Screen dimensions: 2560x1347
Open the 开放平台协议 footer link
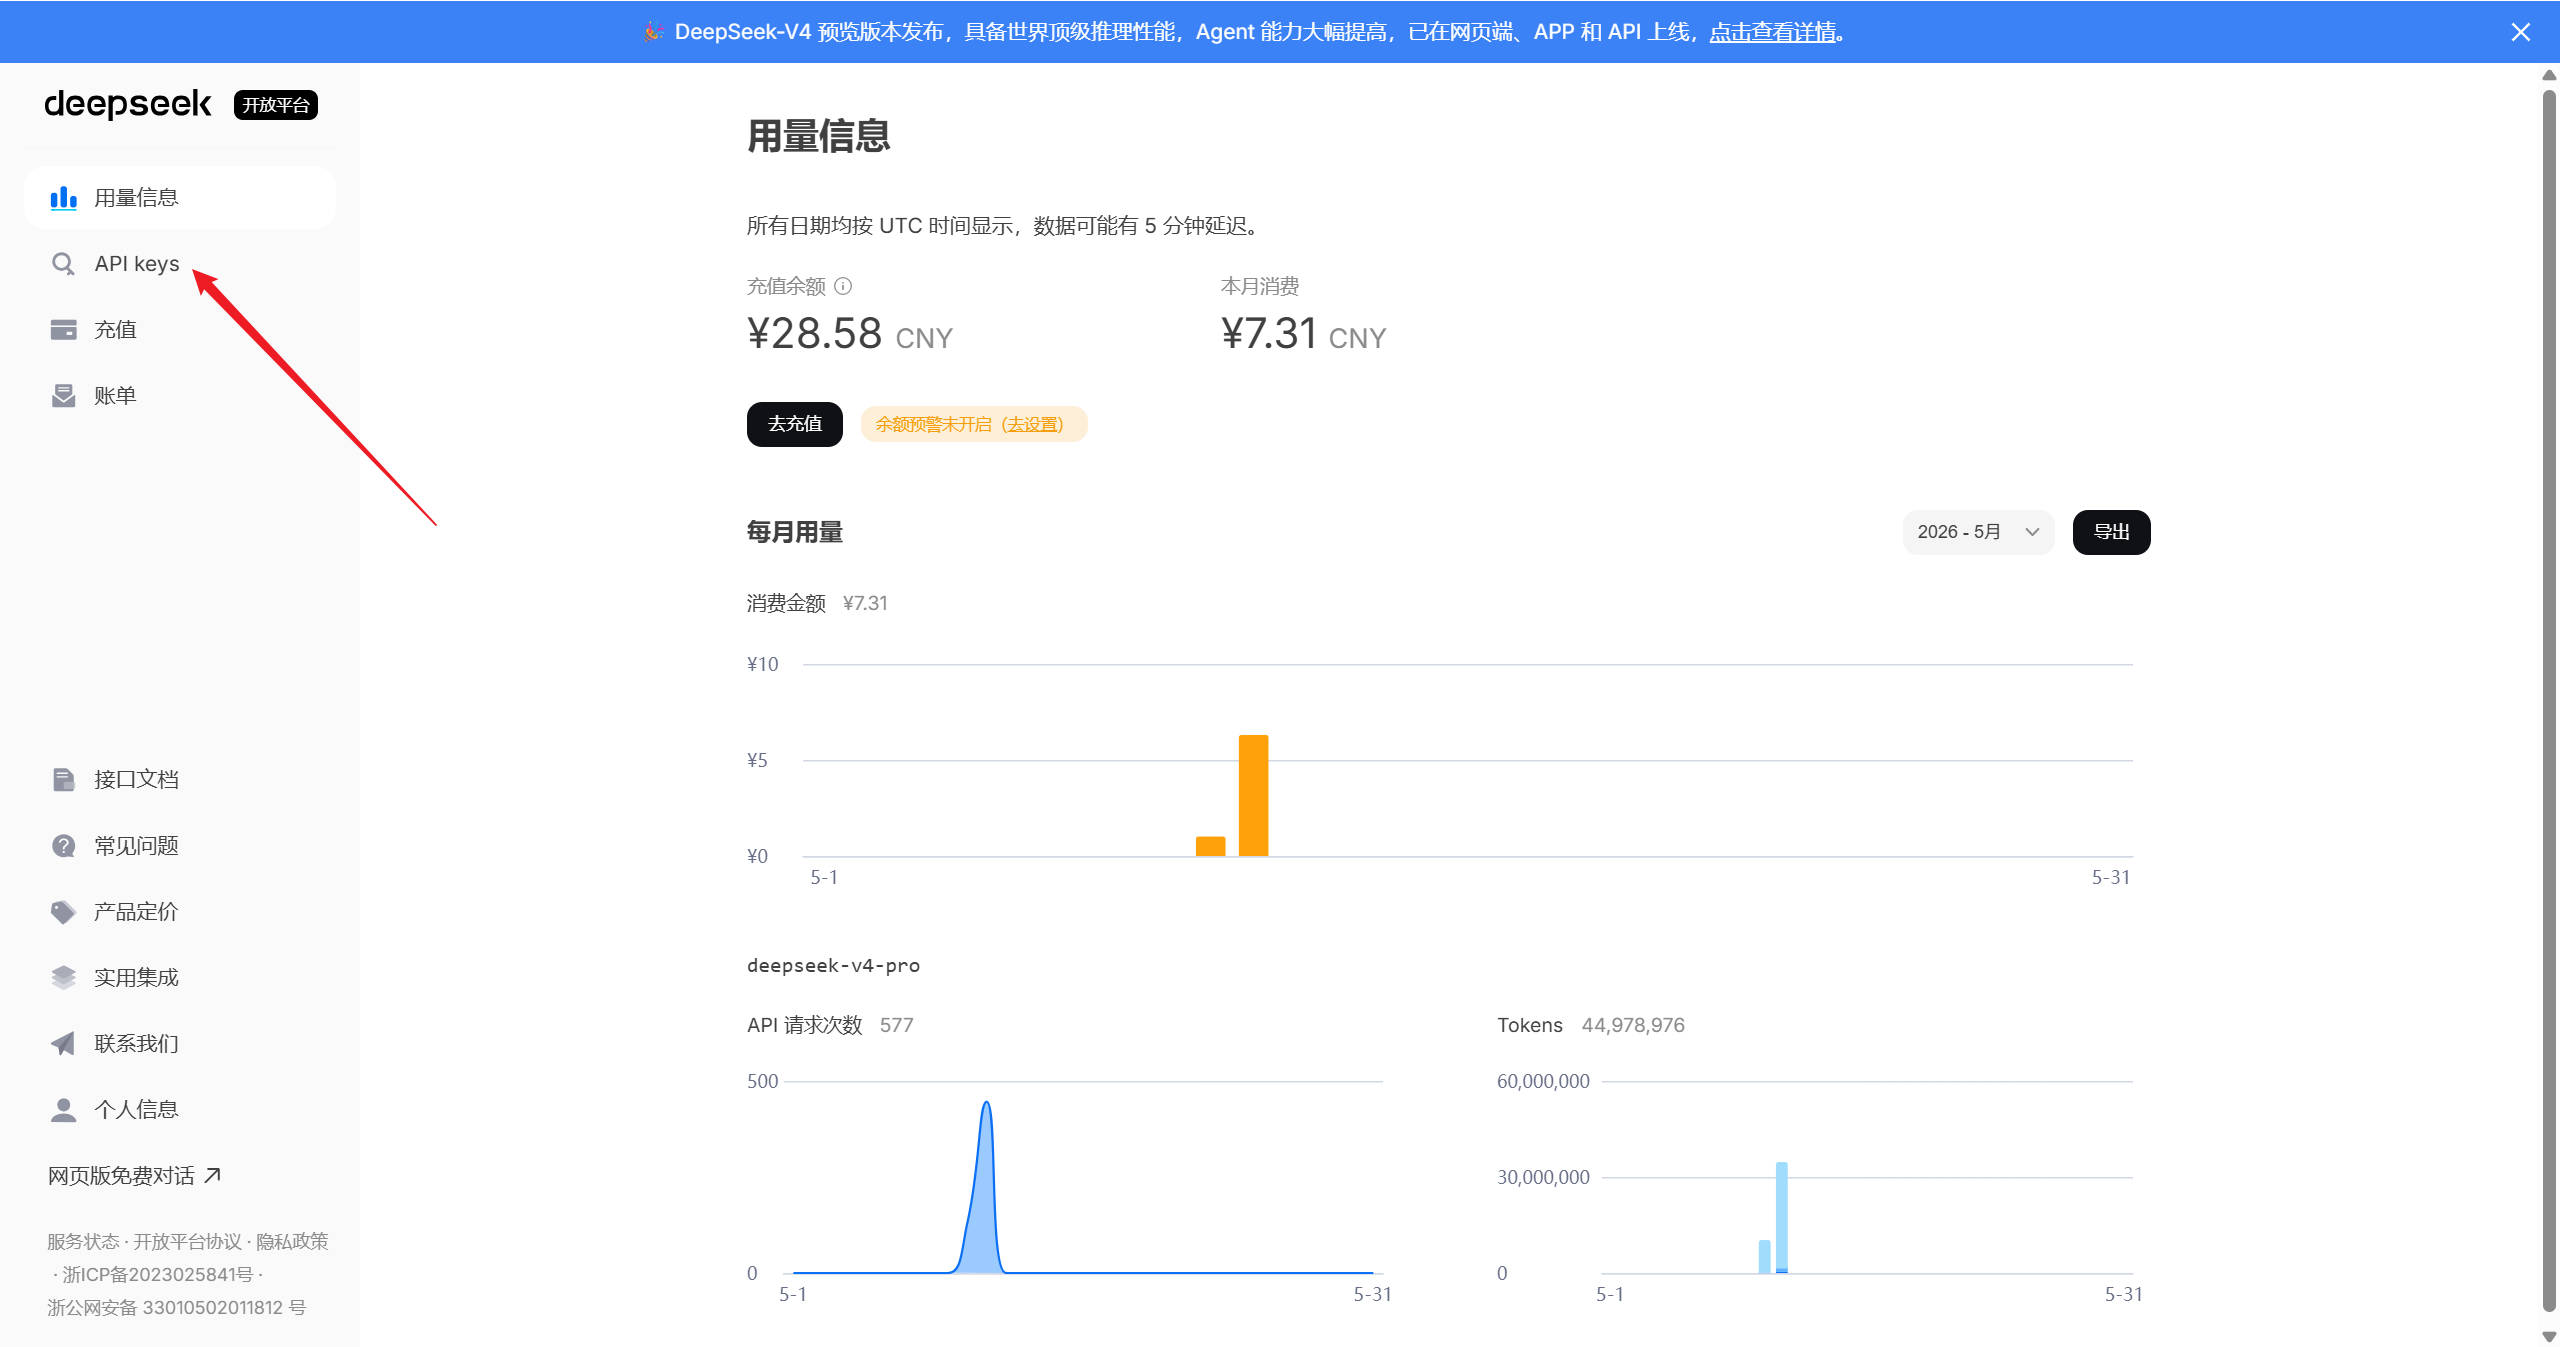(x=188, y=1241)
